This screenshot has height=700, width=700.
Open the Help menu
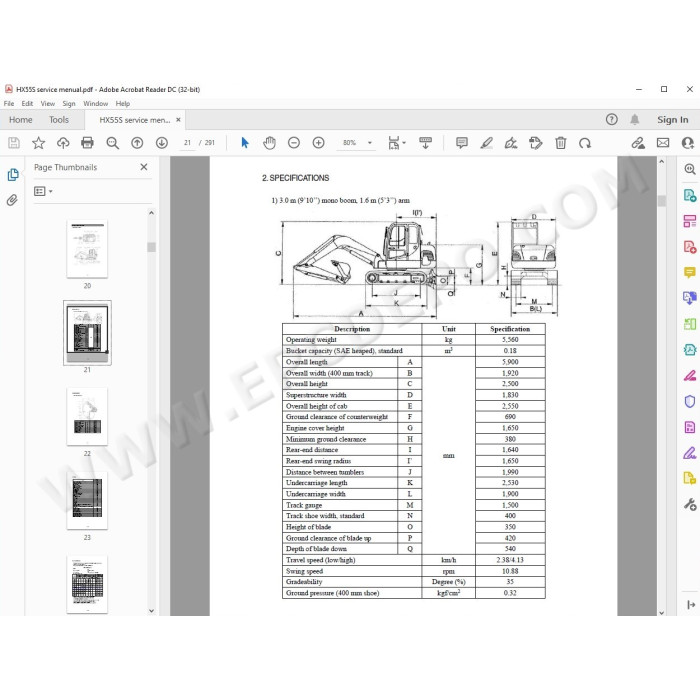click(123, 104)
